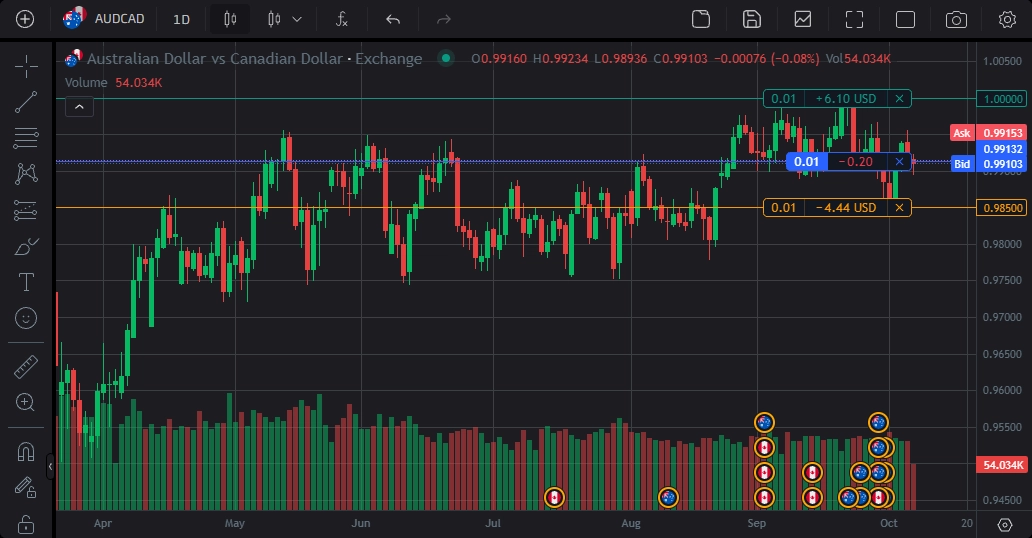The image size is (1032, 538).
Task: Click the stop loss 0.01 quantity label
Action: (x=784, y=208)
